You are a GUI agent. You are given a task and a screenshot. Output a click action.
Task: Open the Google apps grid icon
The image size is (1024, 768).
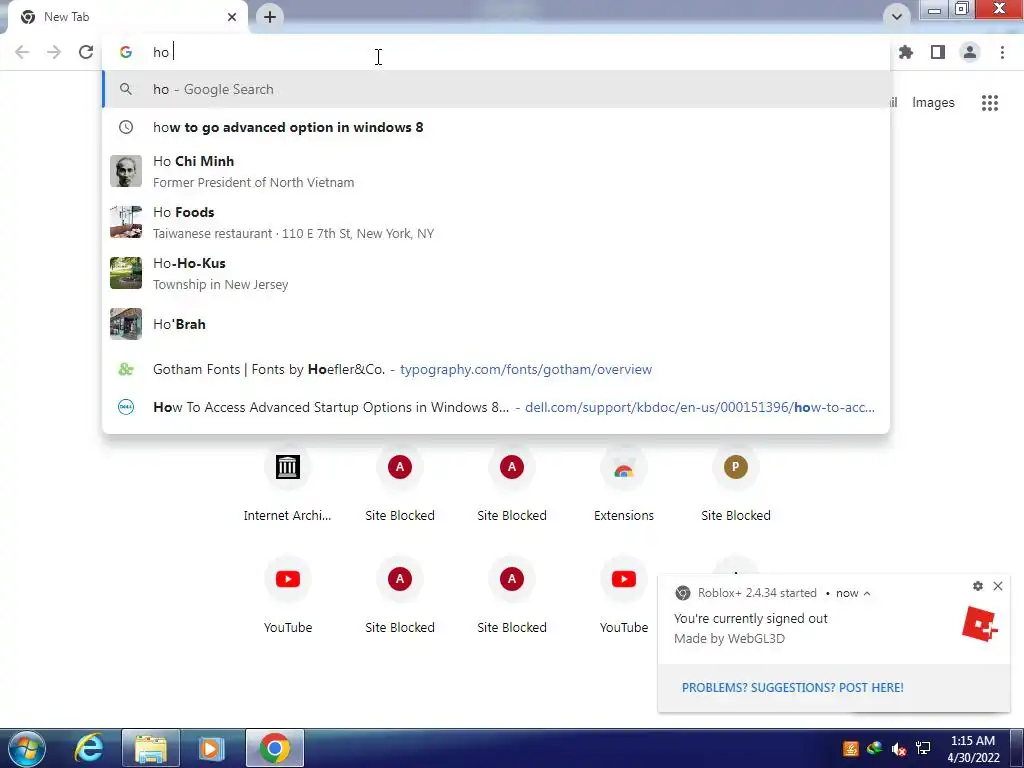[990, 103]
